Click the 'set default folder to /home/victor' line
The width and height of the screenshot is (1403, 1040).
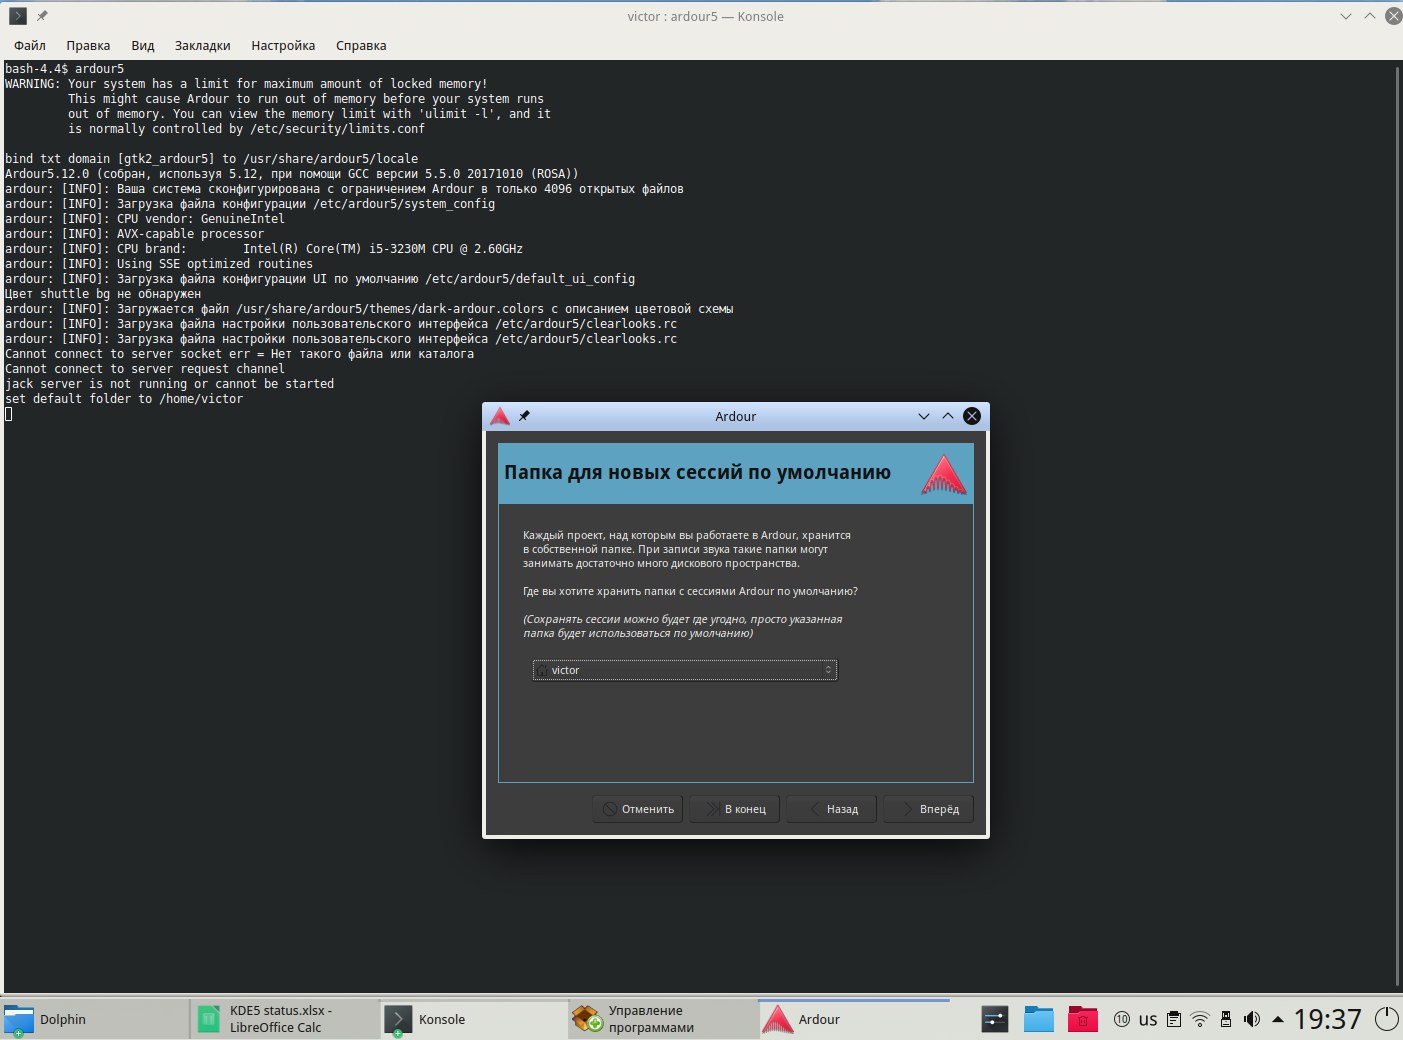tap(124, 399)
